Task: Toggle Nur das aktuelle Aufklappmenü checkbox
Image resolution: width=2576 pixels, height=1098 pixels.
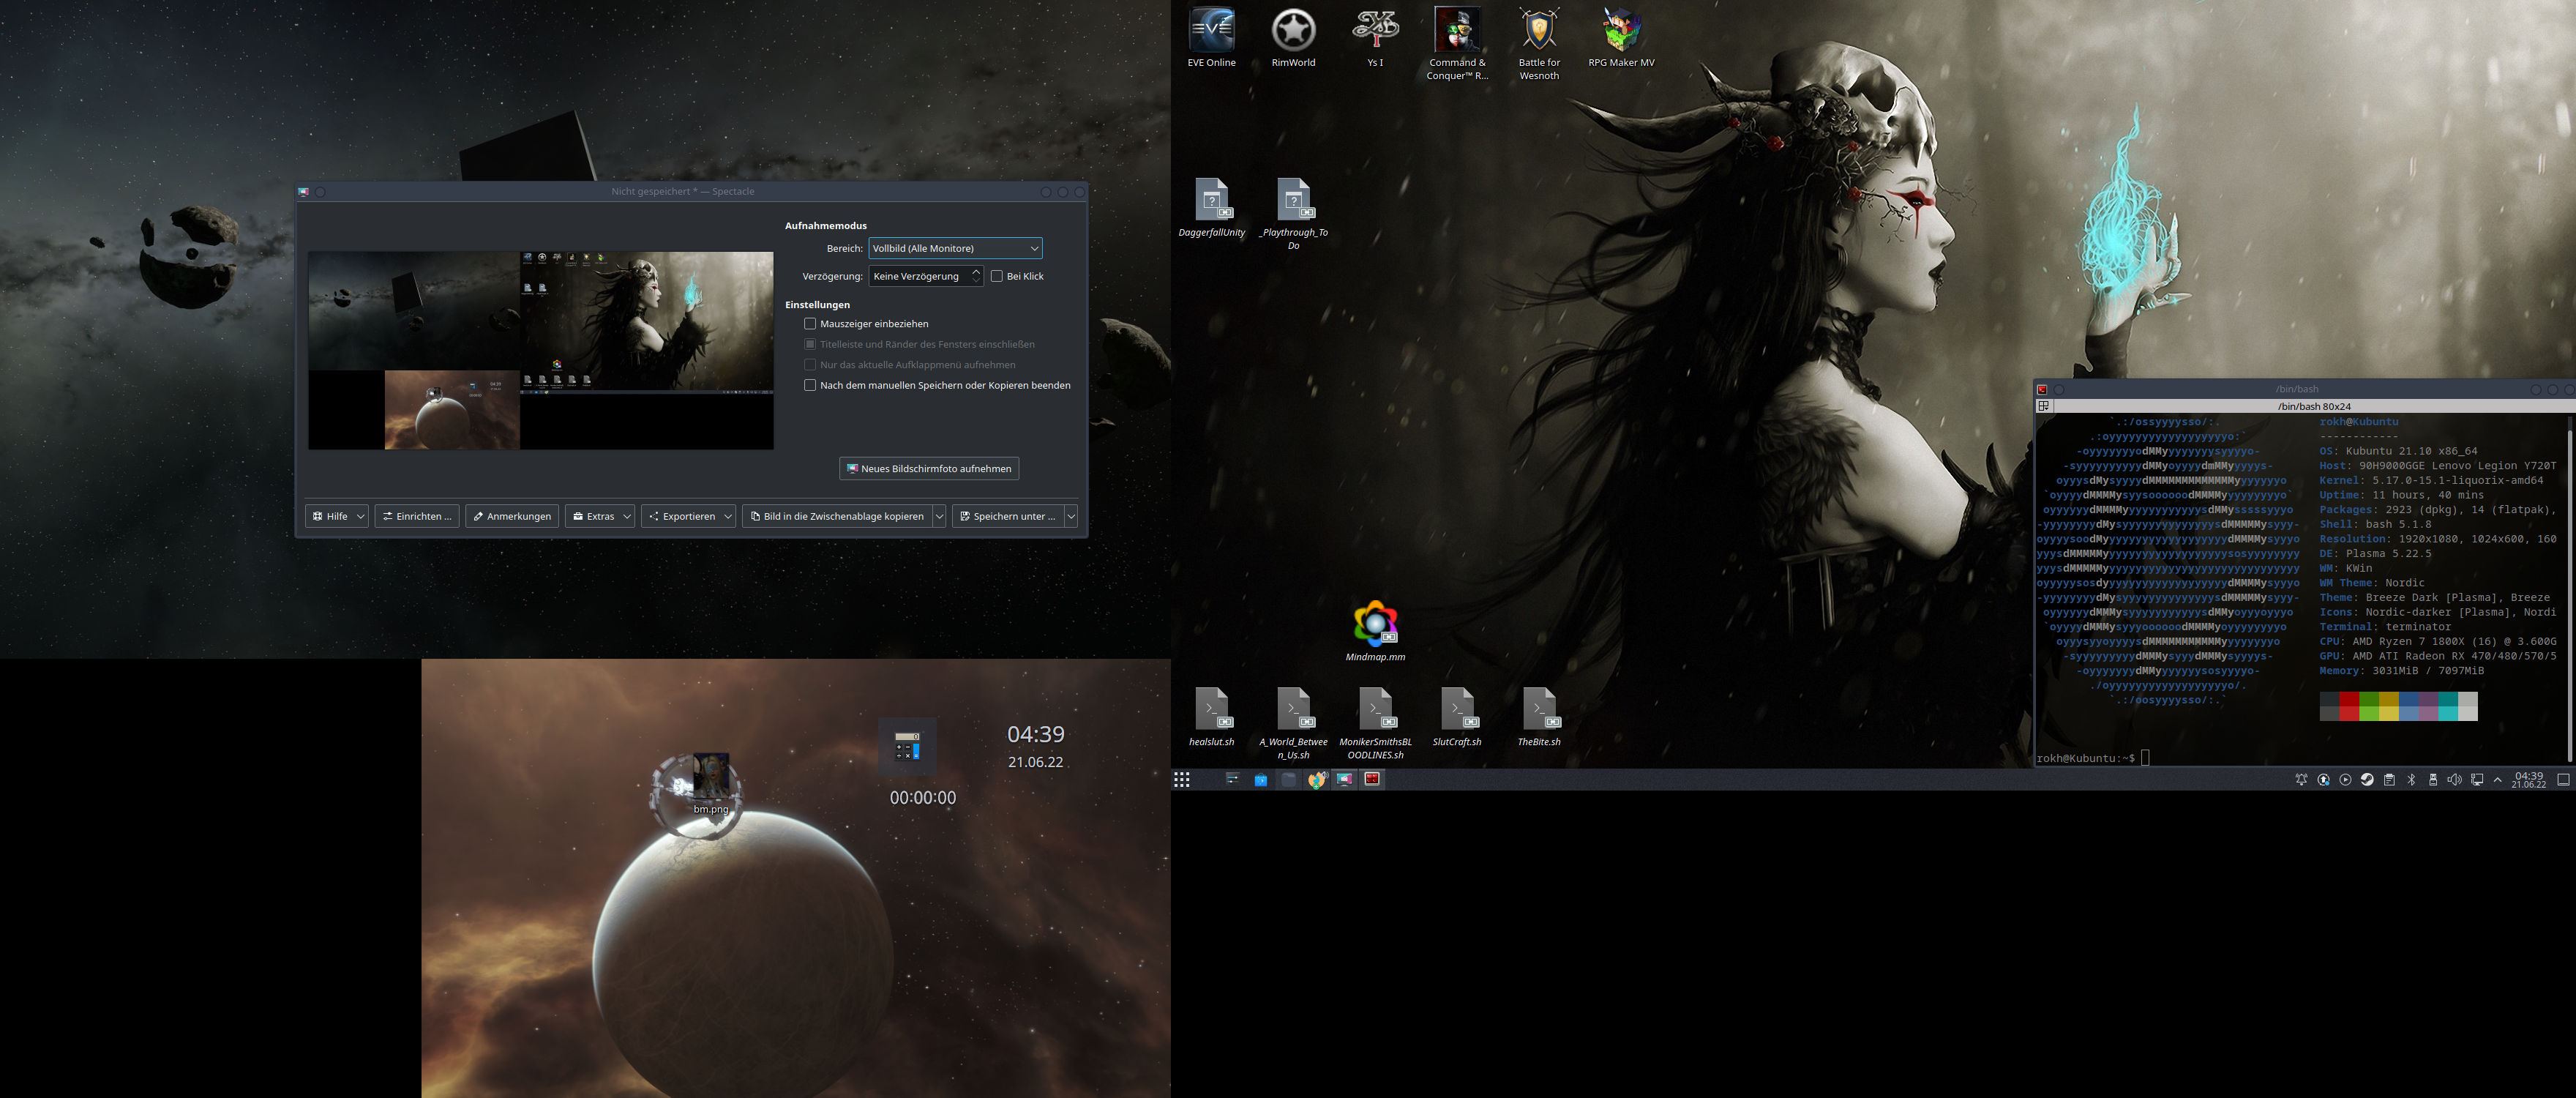Action: [810, 365]
